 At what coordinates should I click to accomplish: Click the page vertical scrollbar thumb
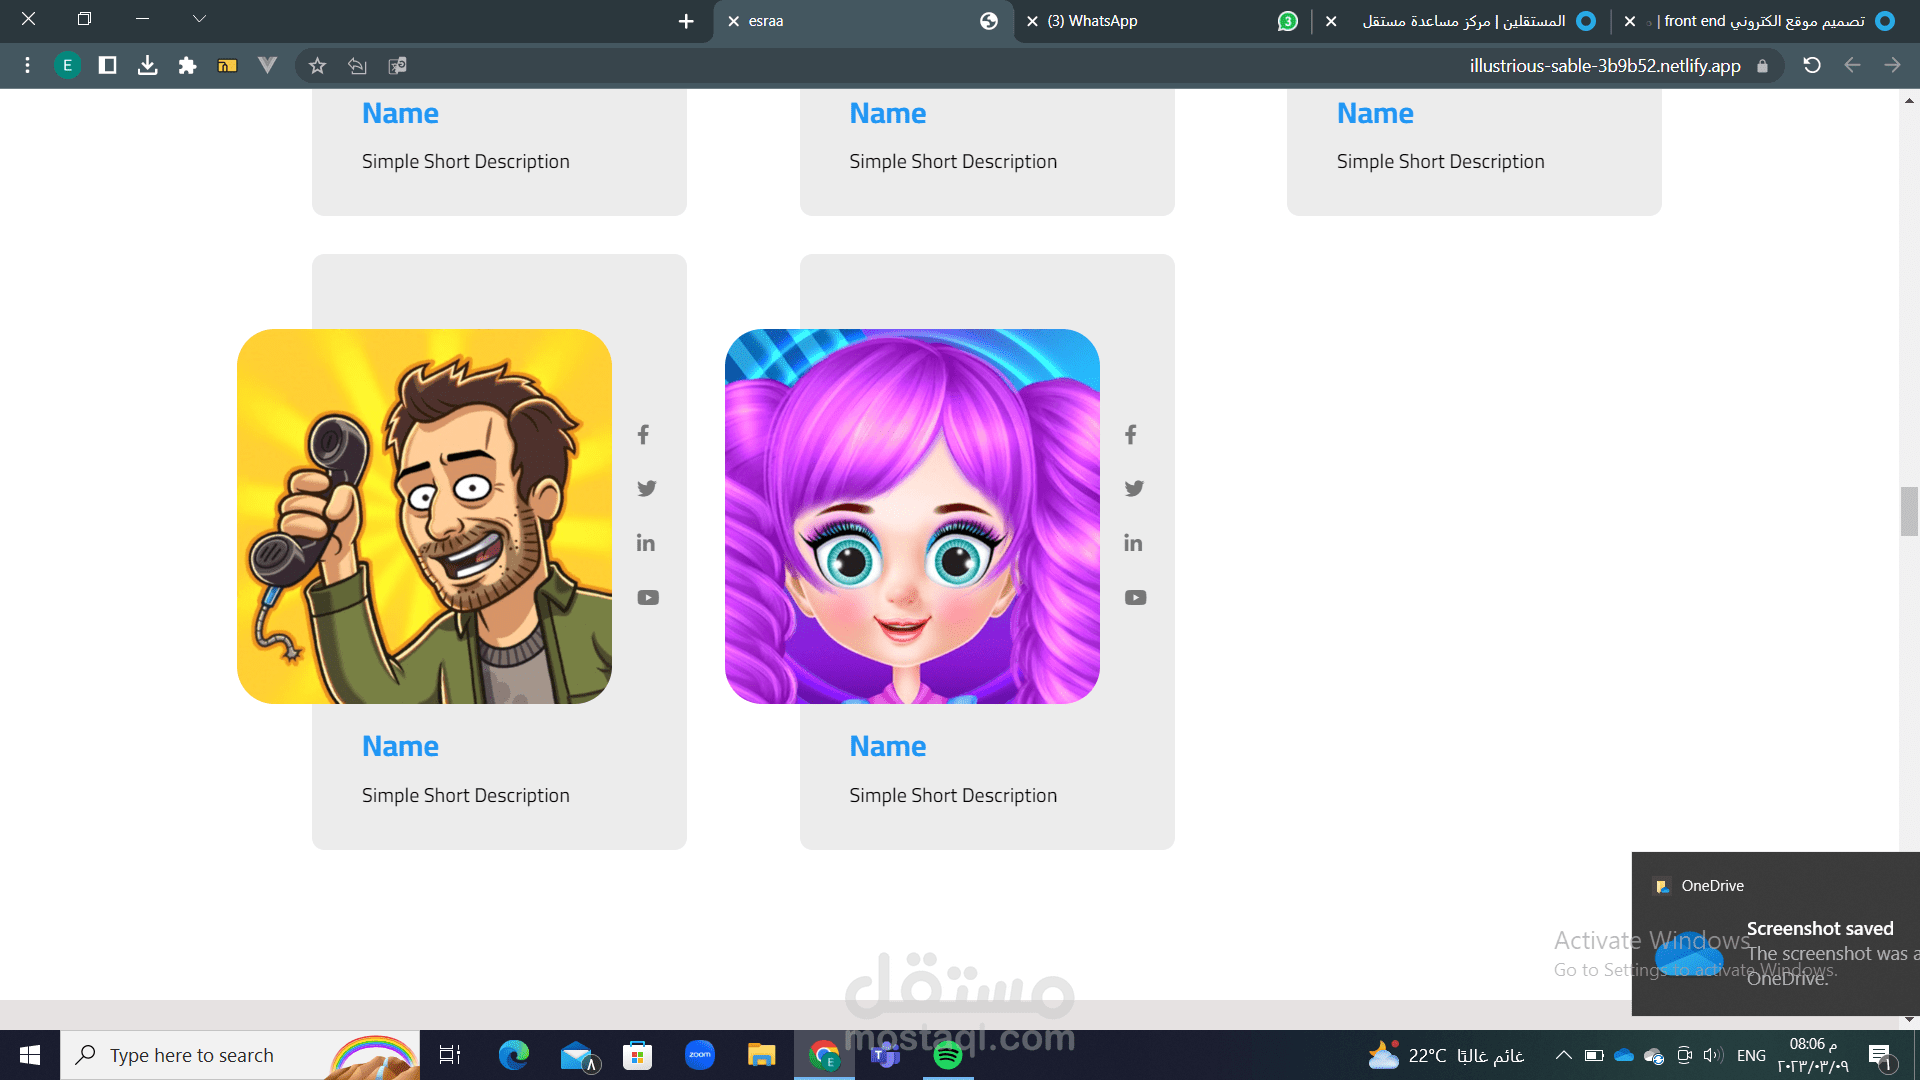pos(1909,511)
